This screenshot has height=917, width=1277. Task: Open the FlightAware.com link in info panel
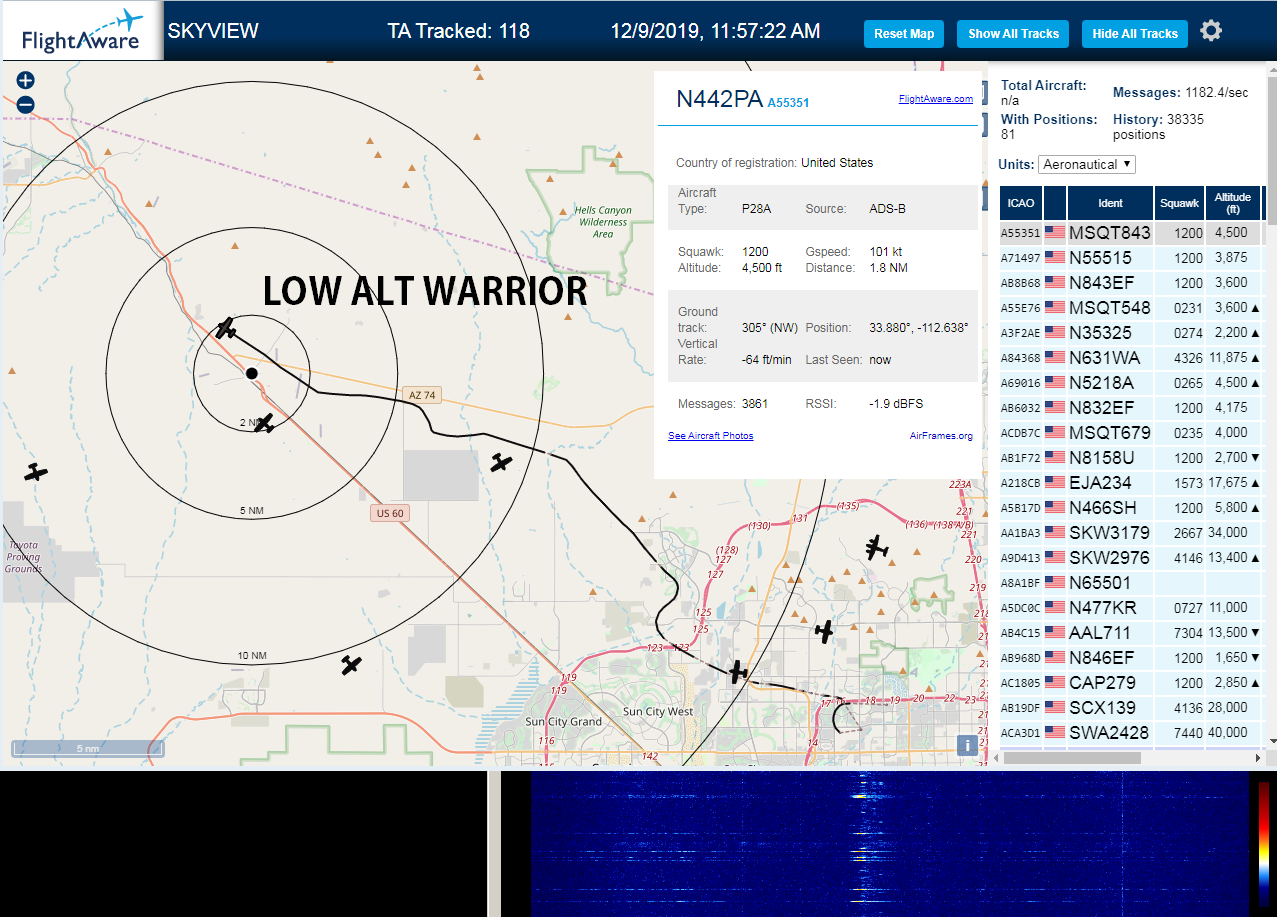[935, 99]
